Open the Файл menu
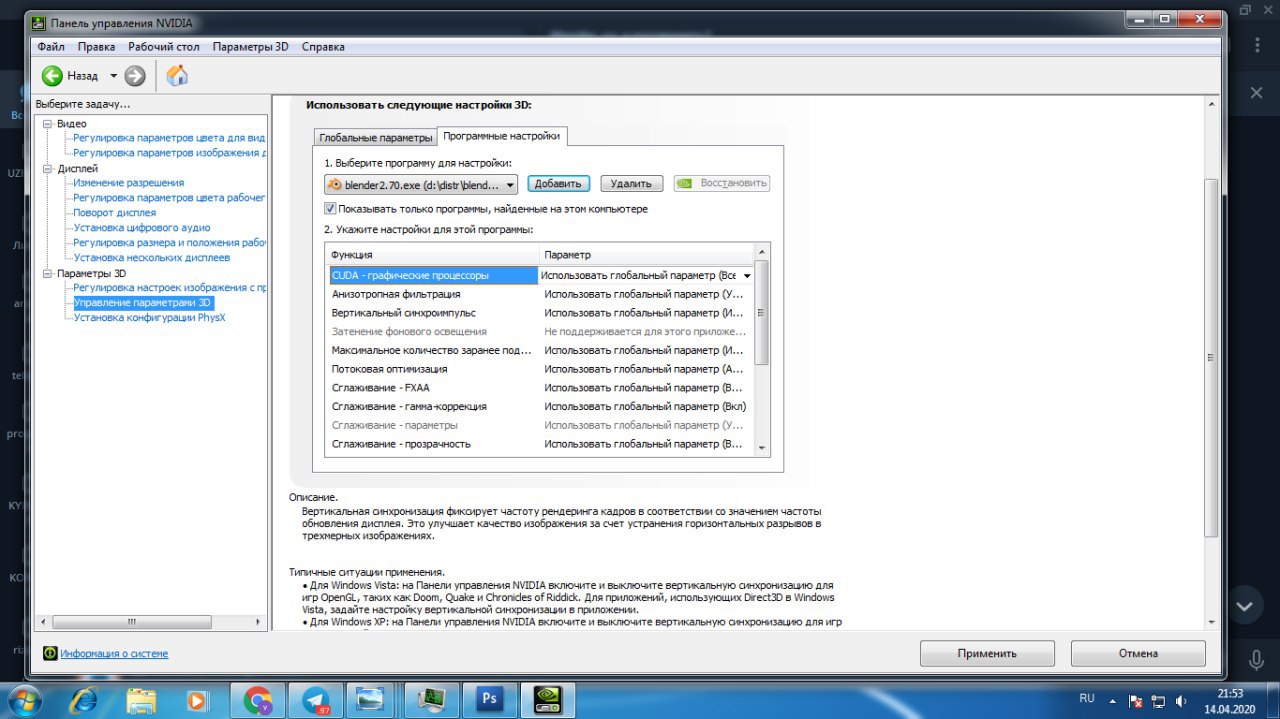 (x=51, y=46)
